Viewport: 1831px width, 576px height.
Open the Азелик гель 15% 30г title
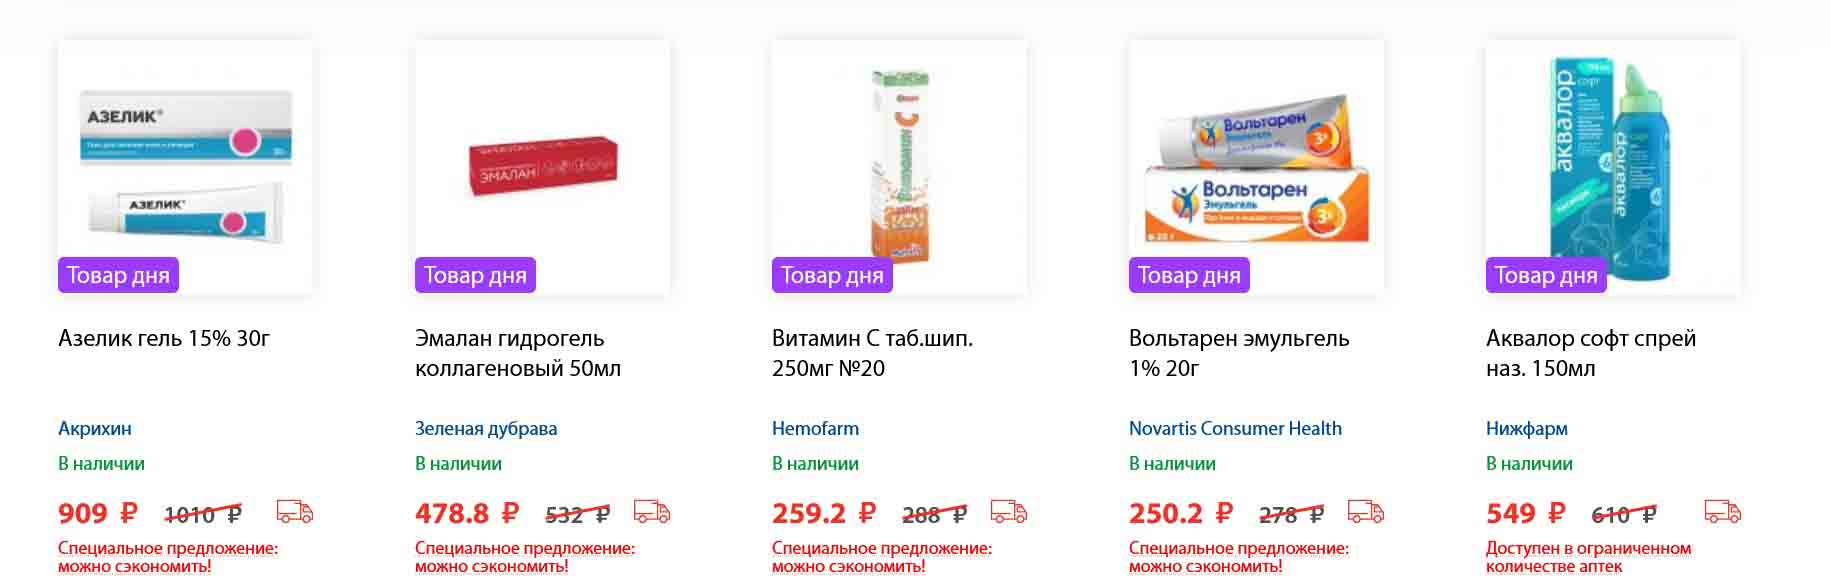point(164,338)
